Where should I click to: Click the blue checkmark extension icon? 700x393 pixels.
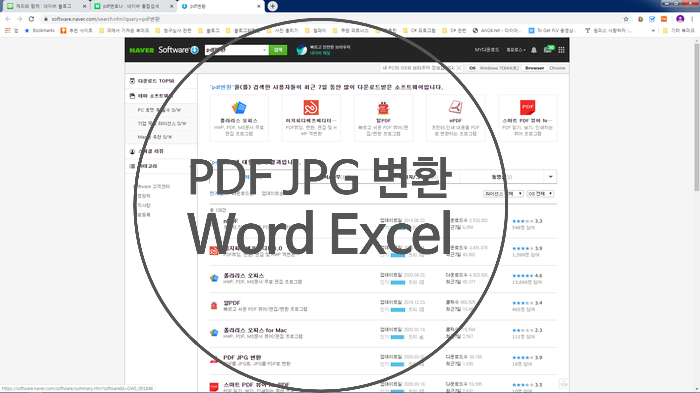652,19
